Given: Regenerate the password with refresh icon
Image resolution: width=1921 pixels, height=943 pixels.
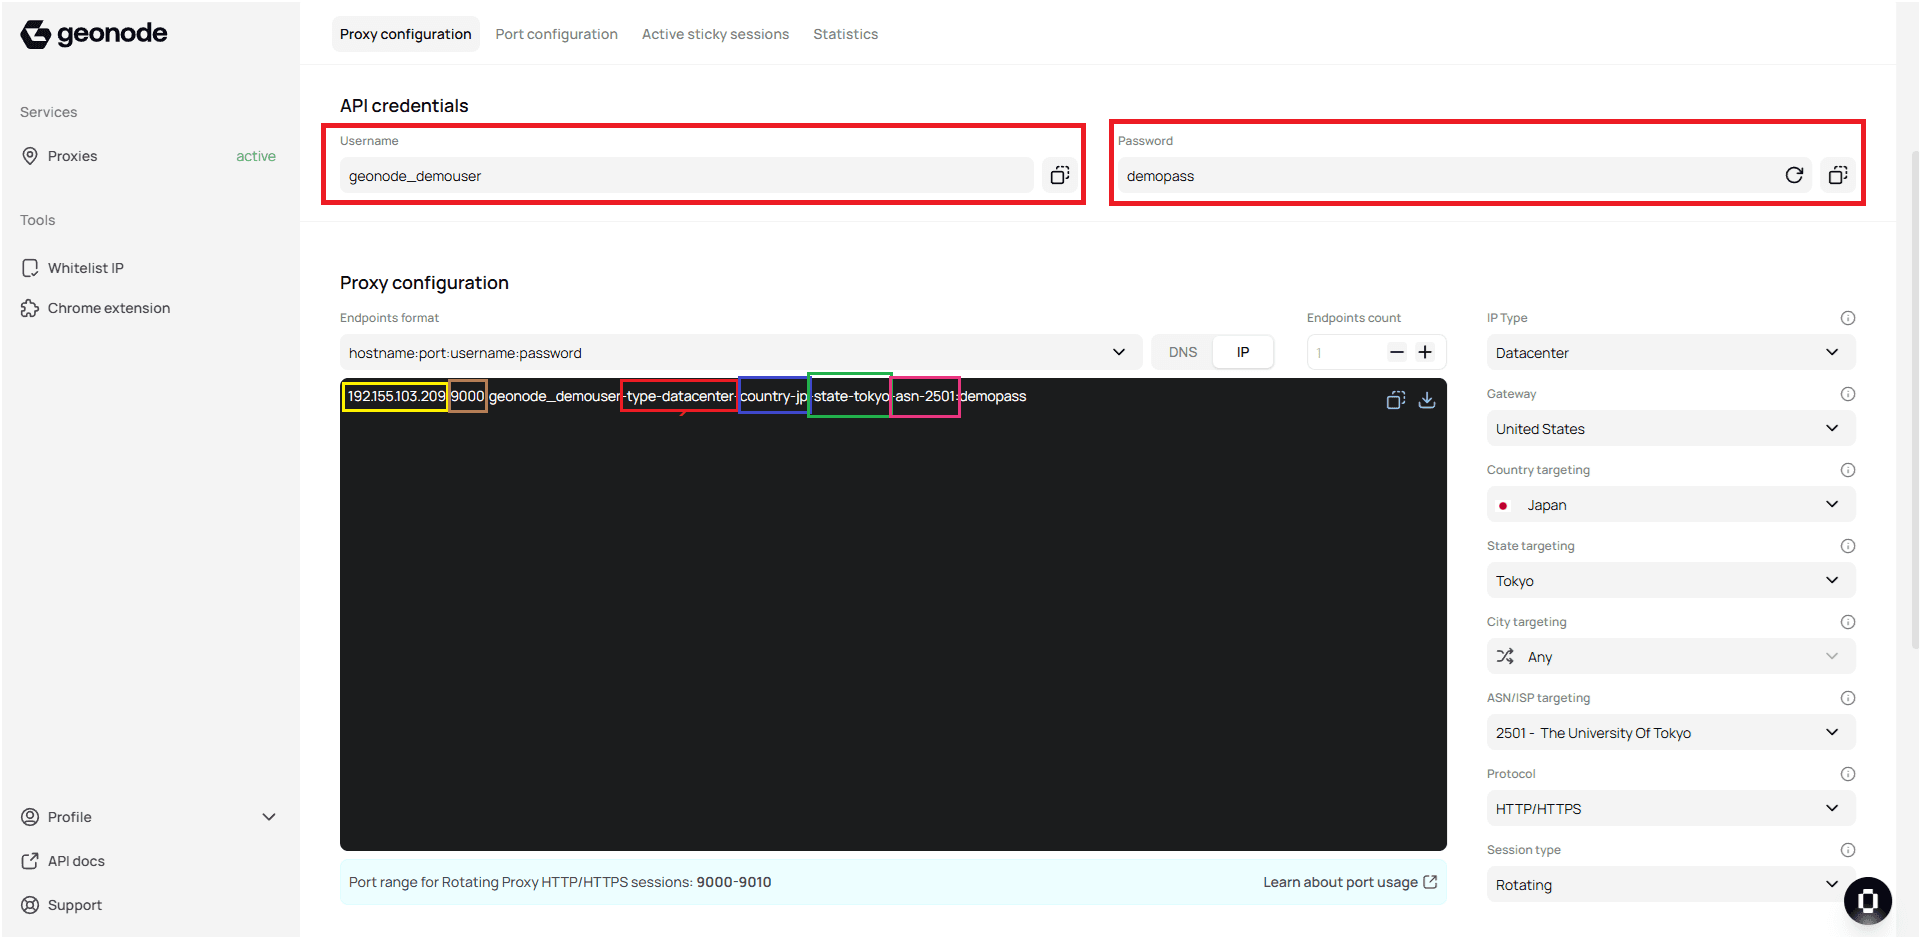Looking at the screenshot, I should (x=1795, y=175).
